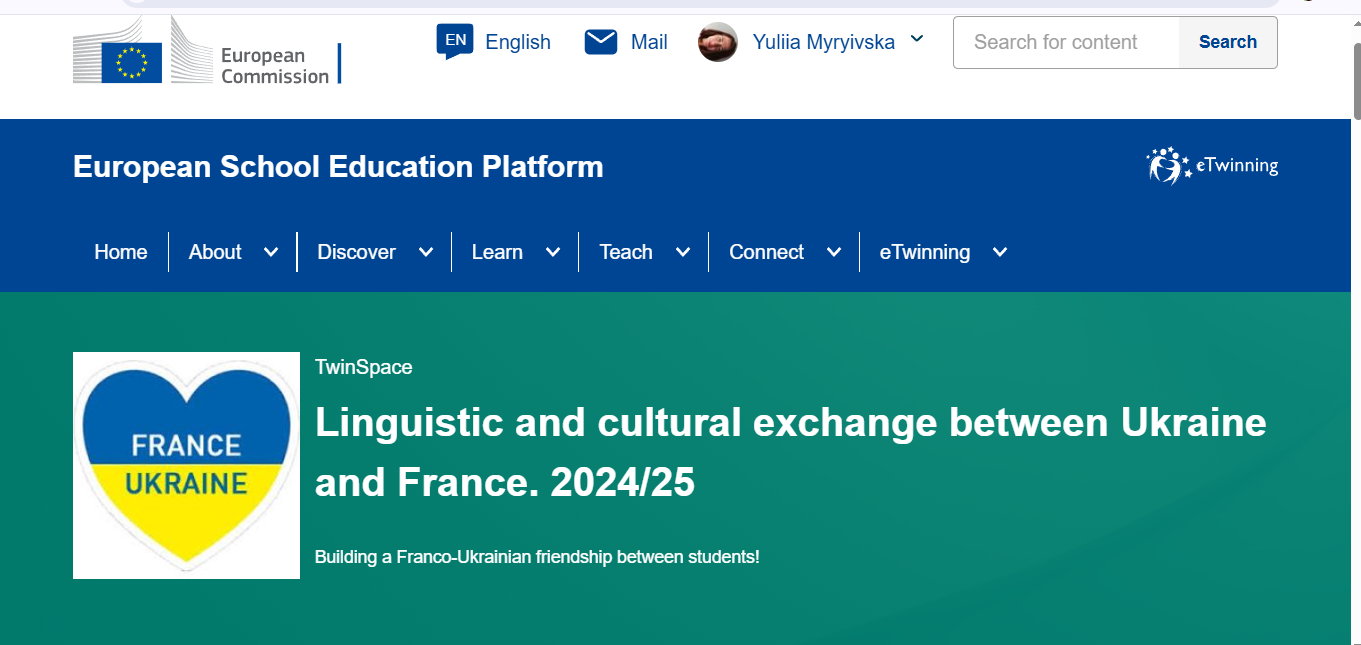The image size is (1361, 645).
Task: Select the Discover navigation item
Action: (356, 252)
